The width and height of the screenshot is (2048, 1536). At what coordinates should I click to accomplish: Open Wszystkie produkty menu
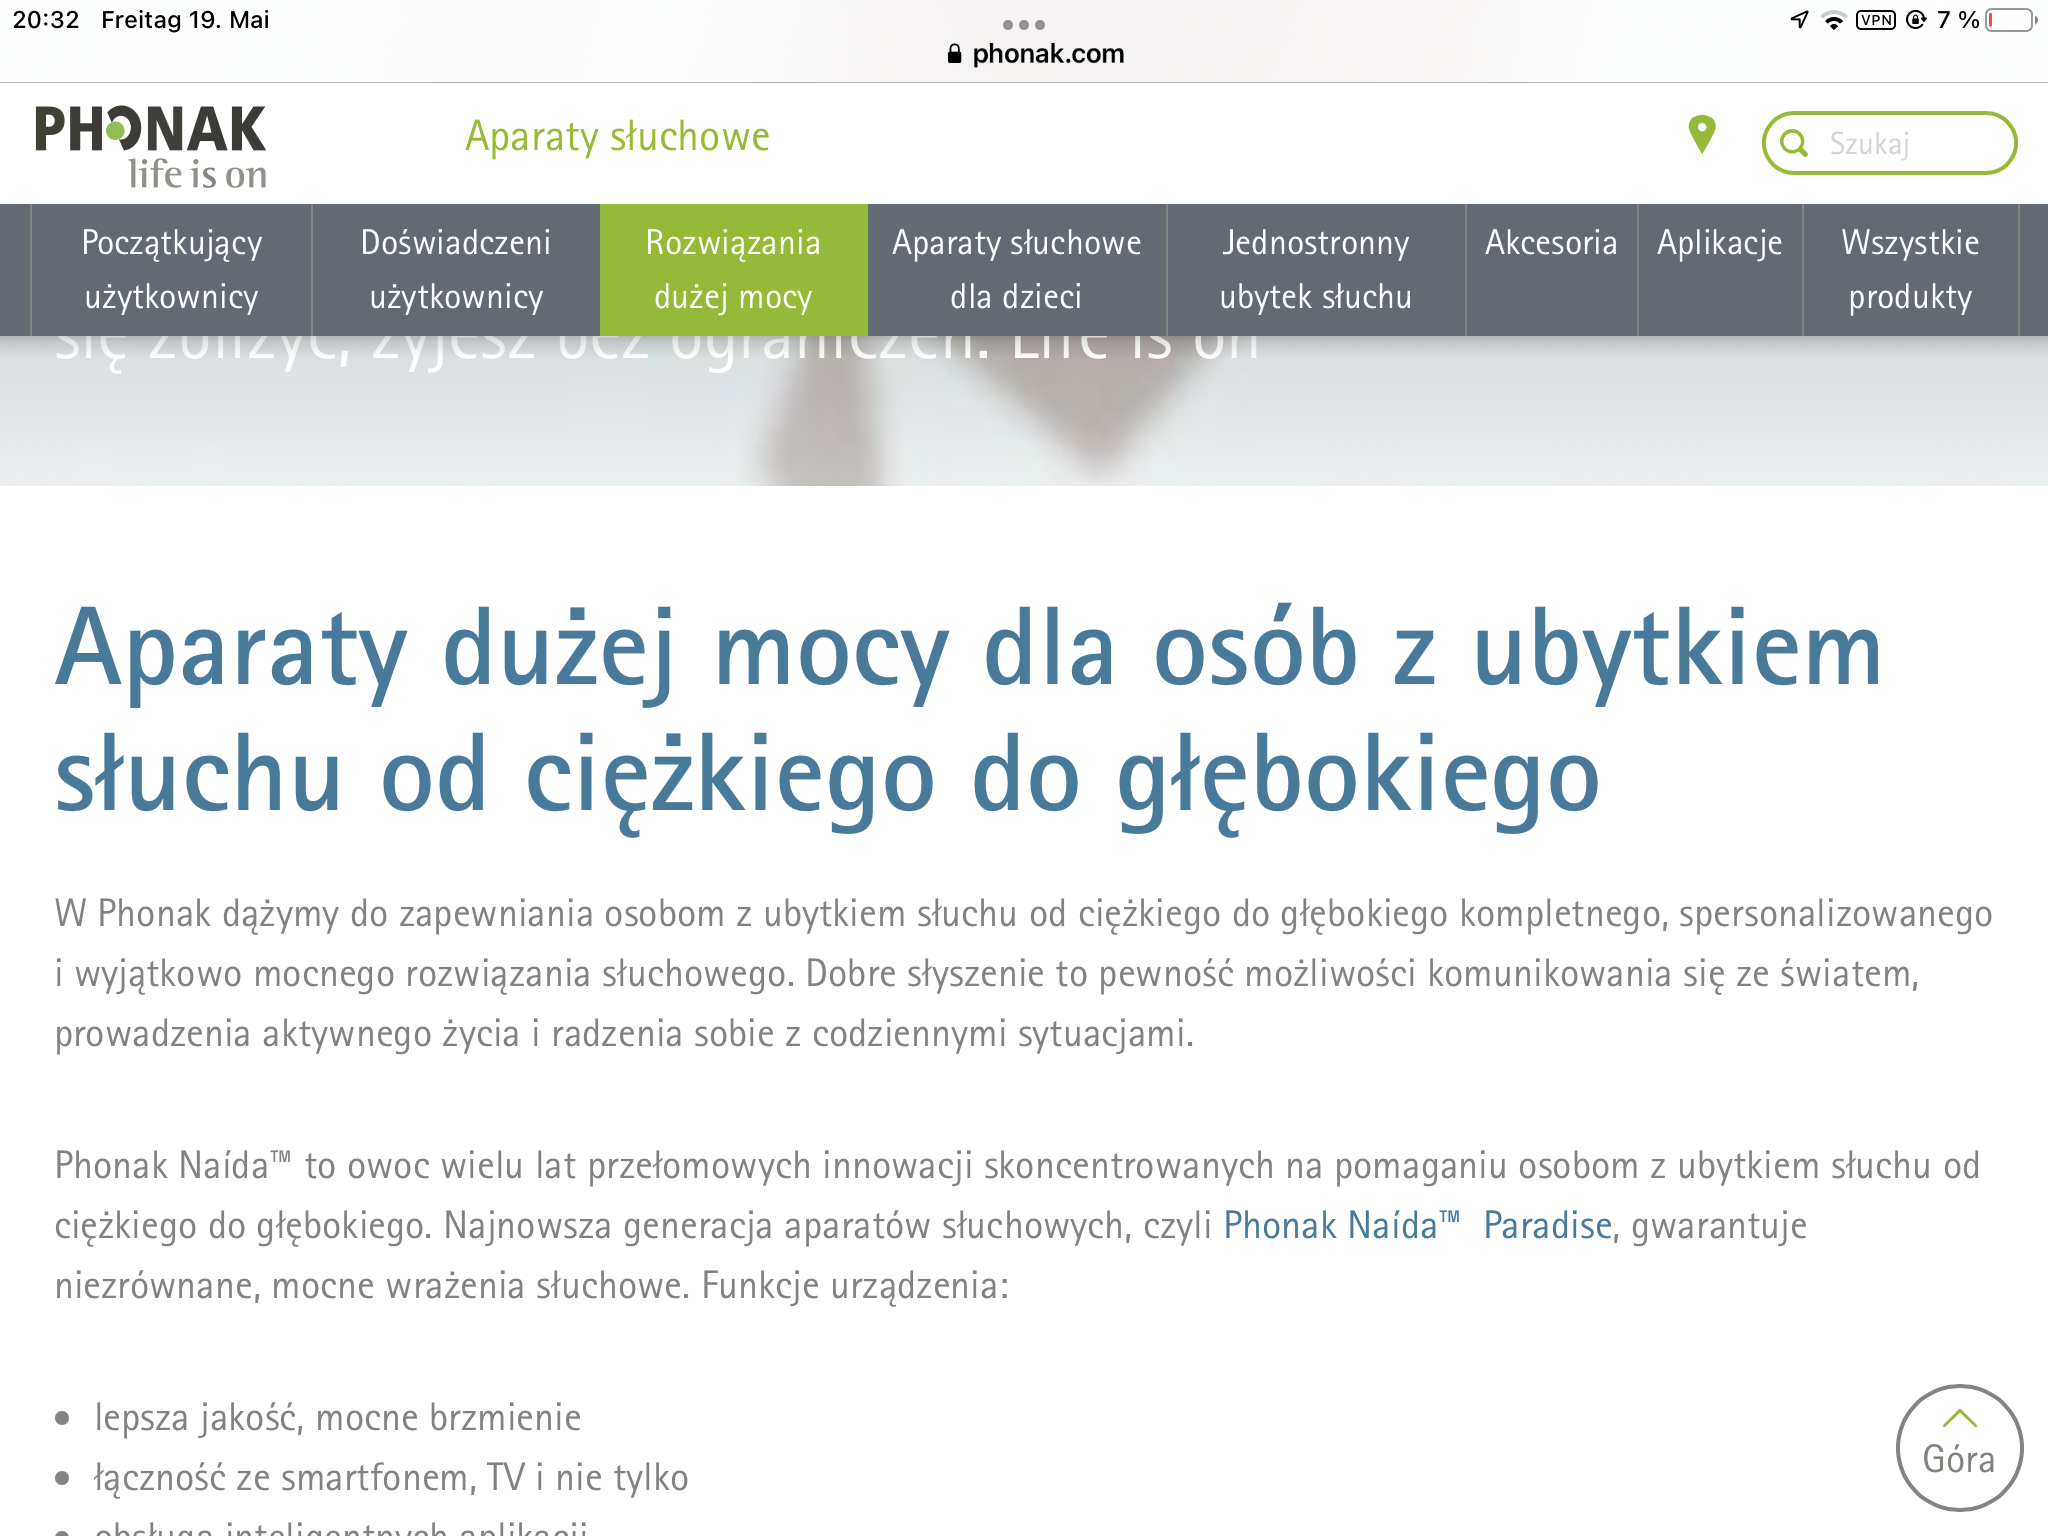(1910, 270)
